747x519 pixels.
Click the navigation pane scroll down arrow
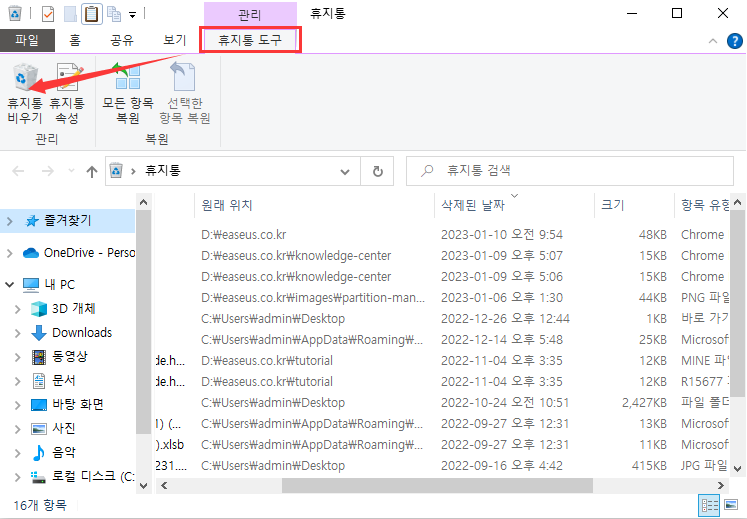point(143,486)
